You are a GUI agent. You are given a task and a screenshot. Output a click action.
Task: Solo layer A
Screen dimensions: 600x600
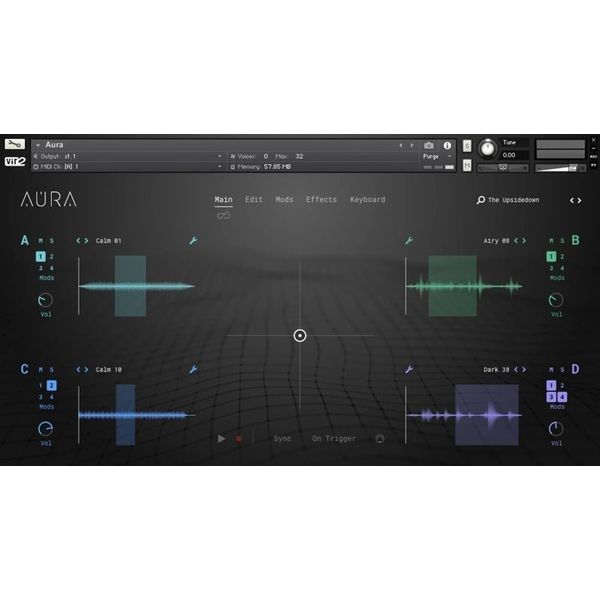tap(52, 241)
